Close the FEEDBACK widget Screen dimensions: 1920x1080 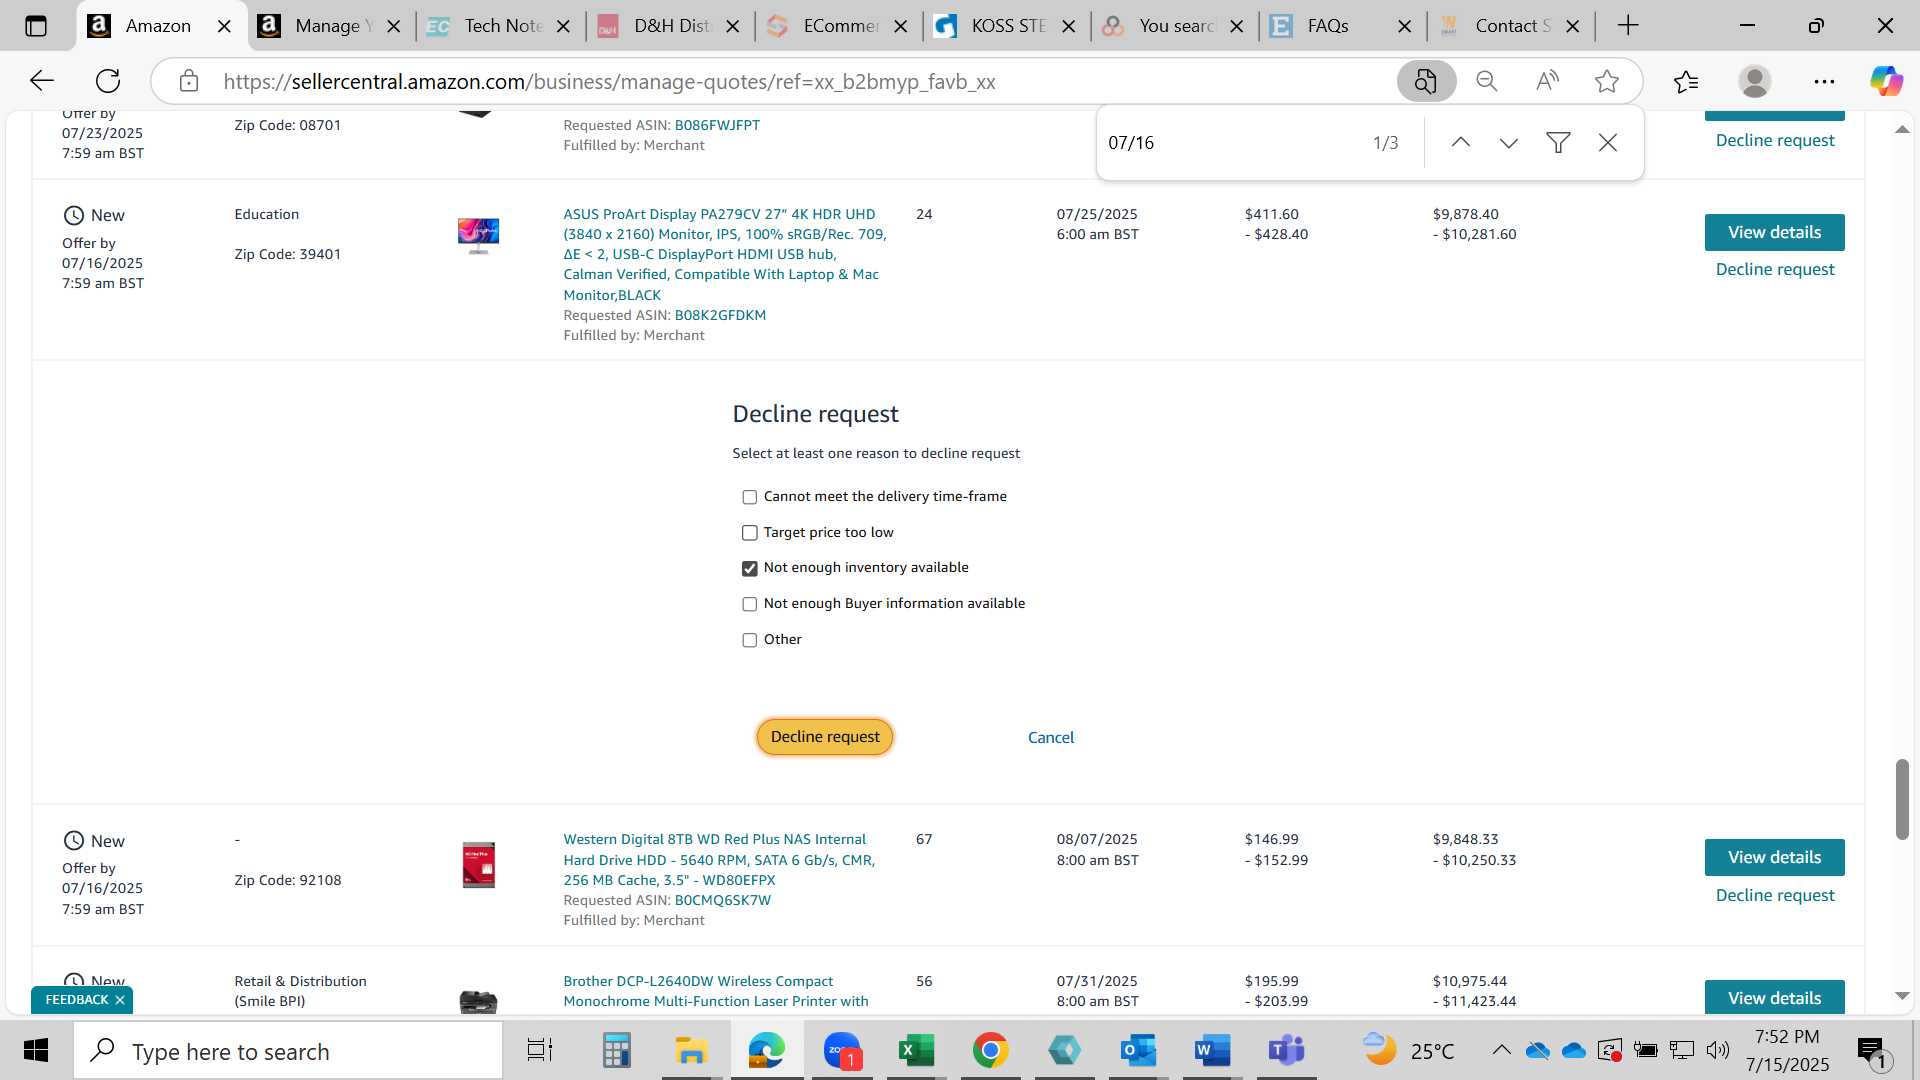click(x=120, y=1000)
